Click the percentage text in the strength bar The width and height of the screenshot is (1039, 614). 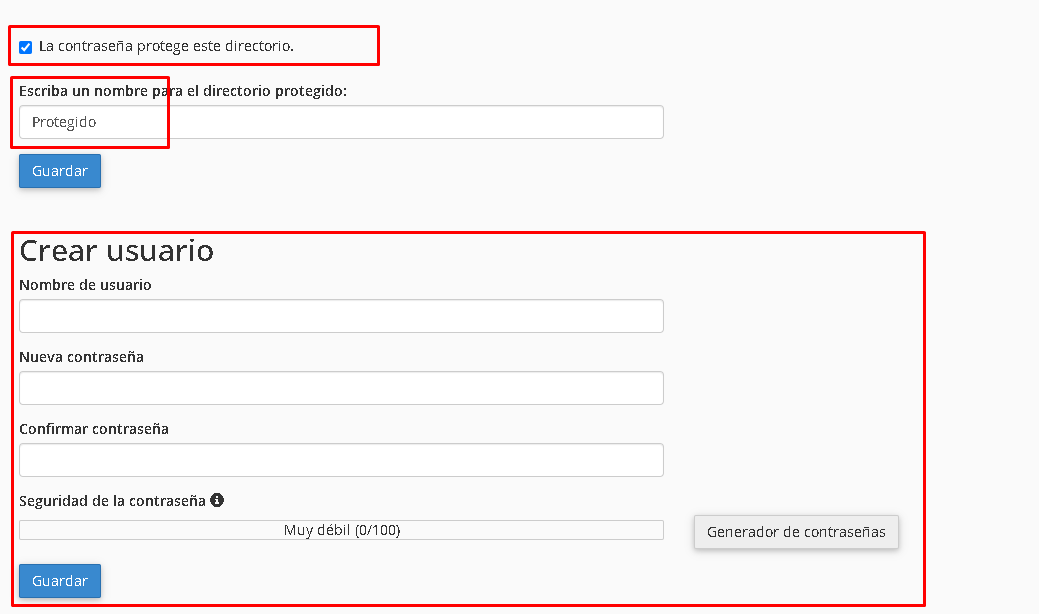coord(378,530)
